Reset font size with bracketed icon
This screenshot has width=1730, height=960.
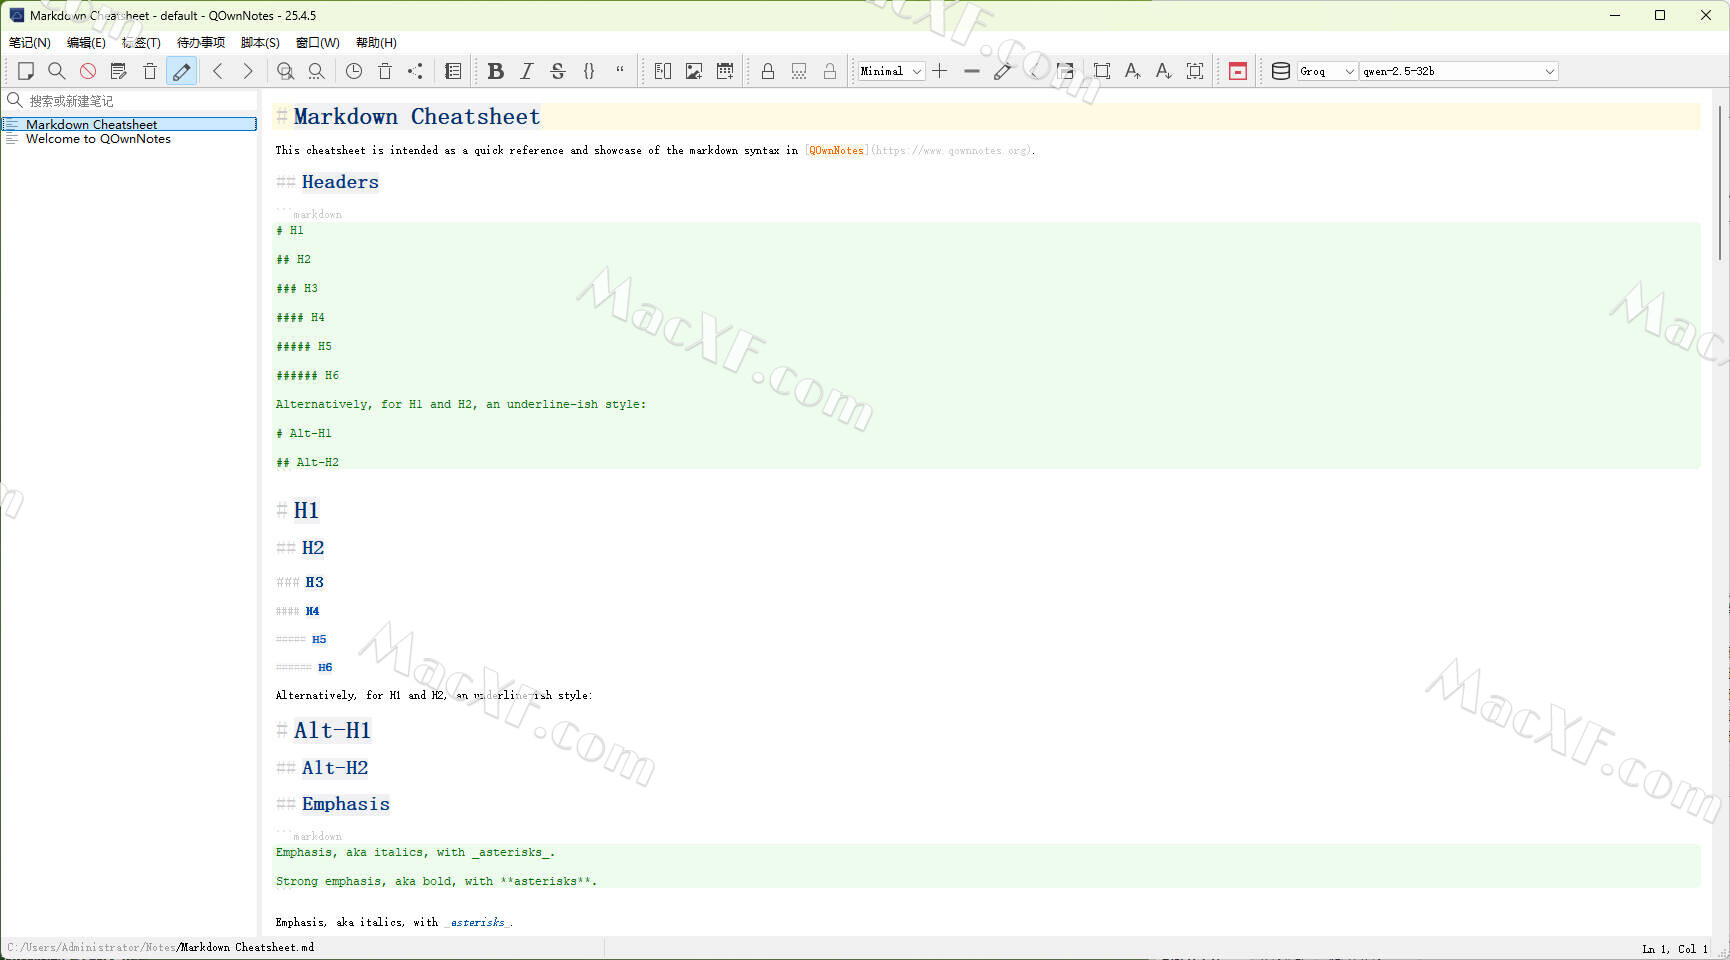(1195, 71)
